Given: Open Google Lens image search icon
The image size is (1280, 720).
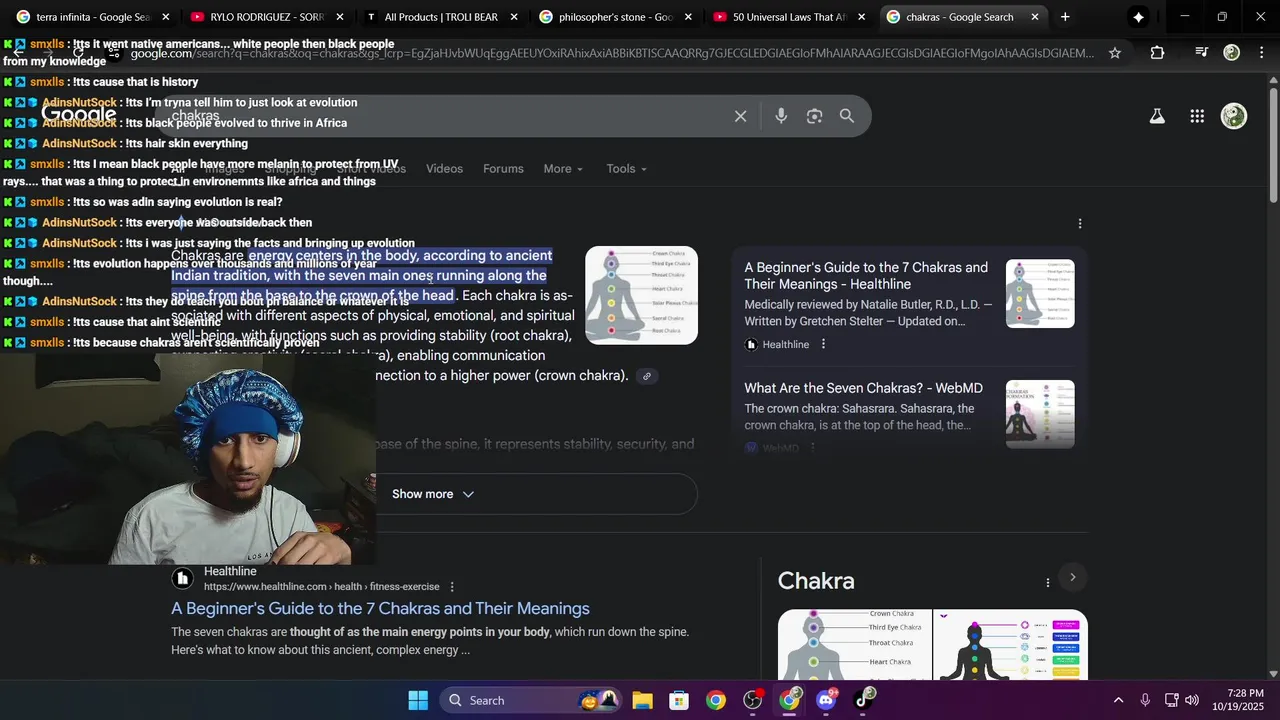Looking at the screenshot, I should tap(814, 116).
